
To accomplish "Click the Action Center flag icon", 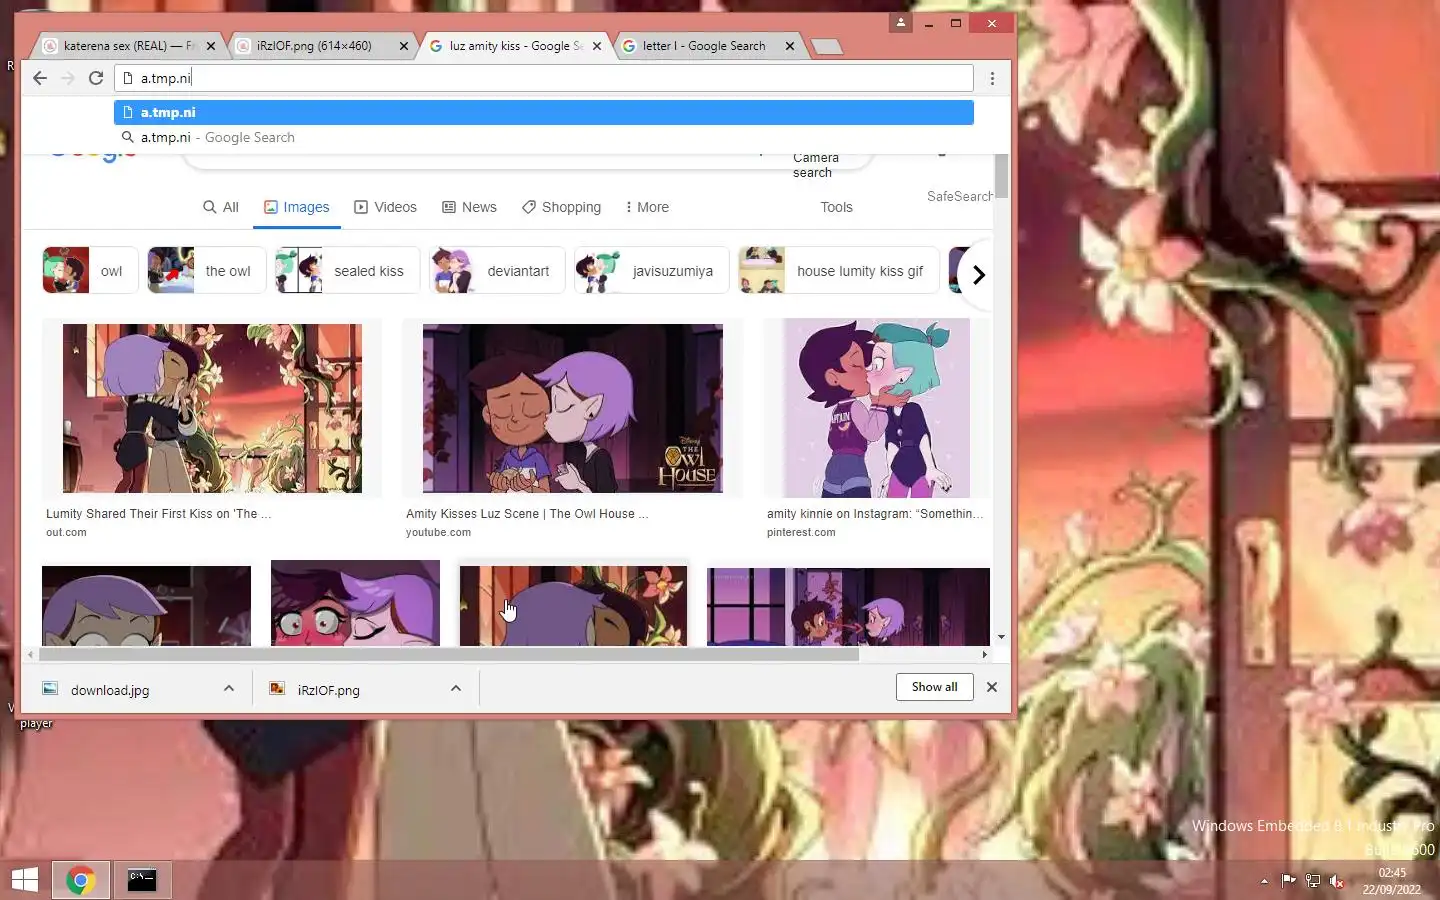I will point(1288,881).
